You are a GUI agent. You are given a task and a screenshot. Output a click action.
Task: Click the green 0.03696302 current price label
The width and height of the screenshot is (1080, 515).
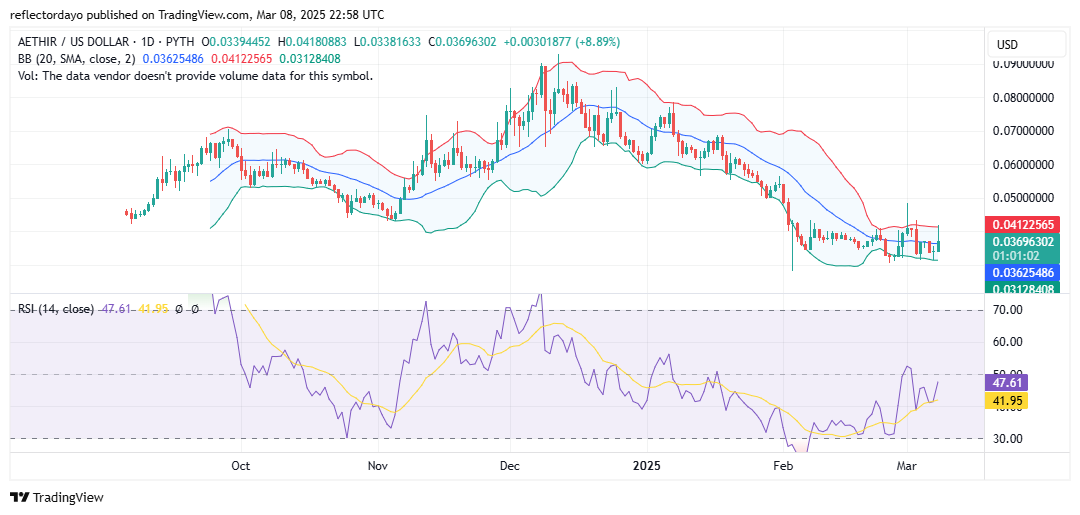click(x=1022, y=242)
